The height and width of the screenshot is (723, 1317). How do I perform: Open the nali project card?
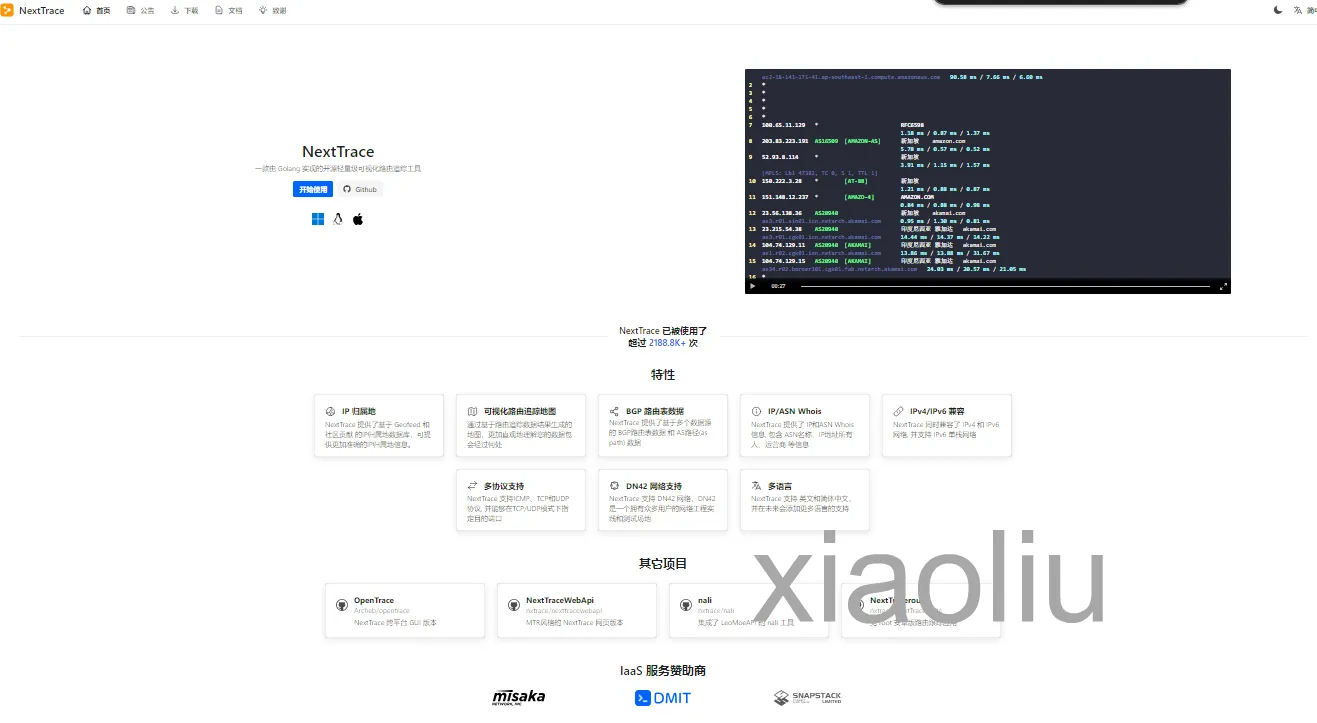point(749,611)
